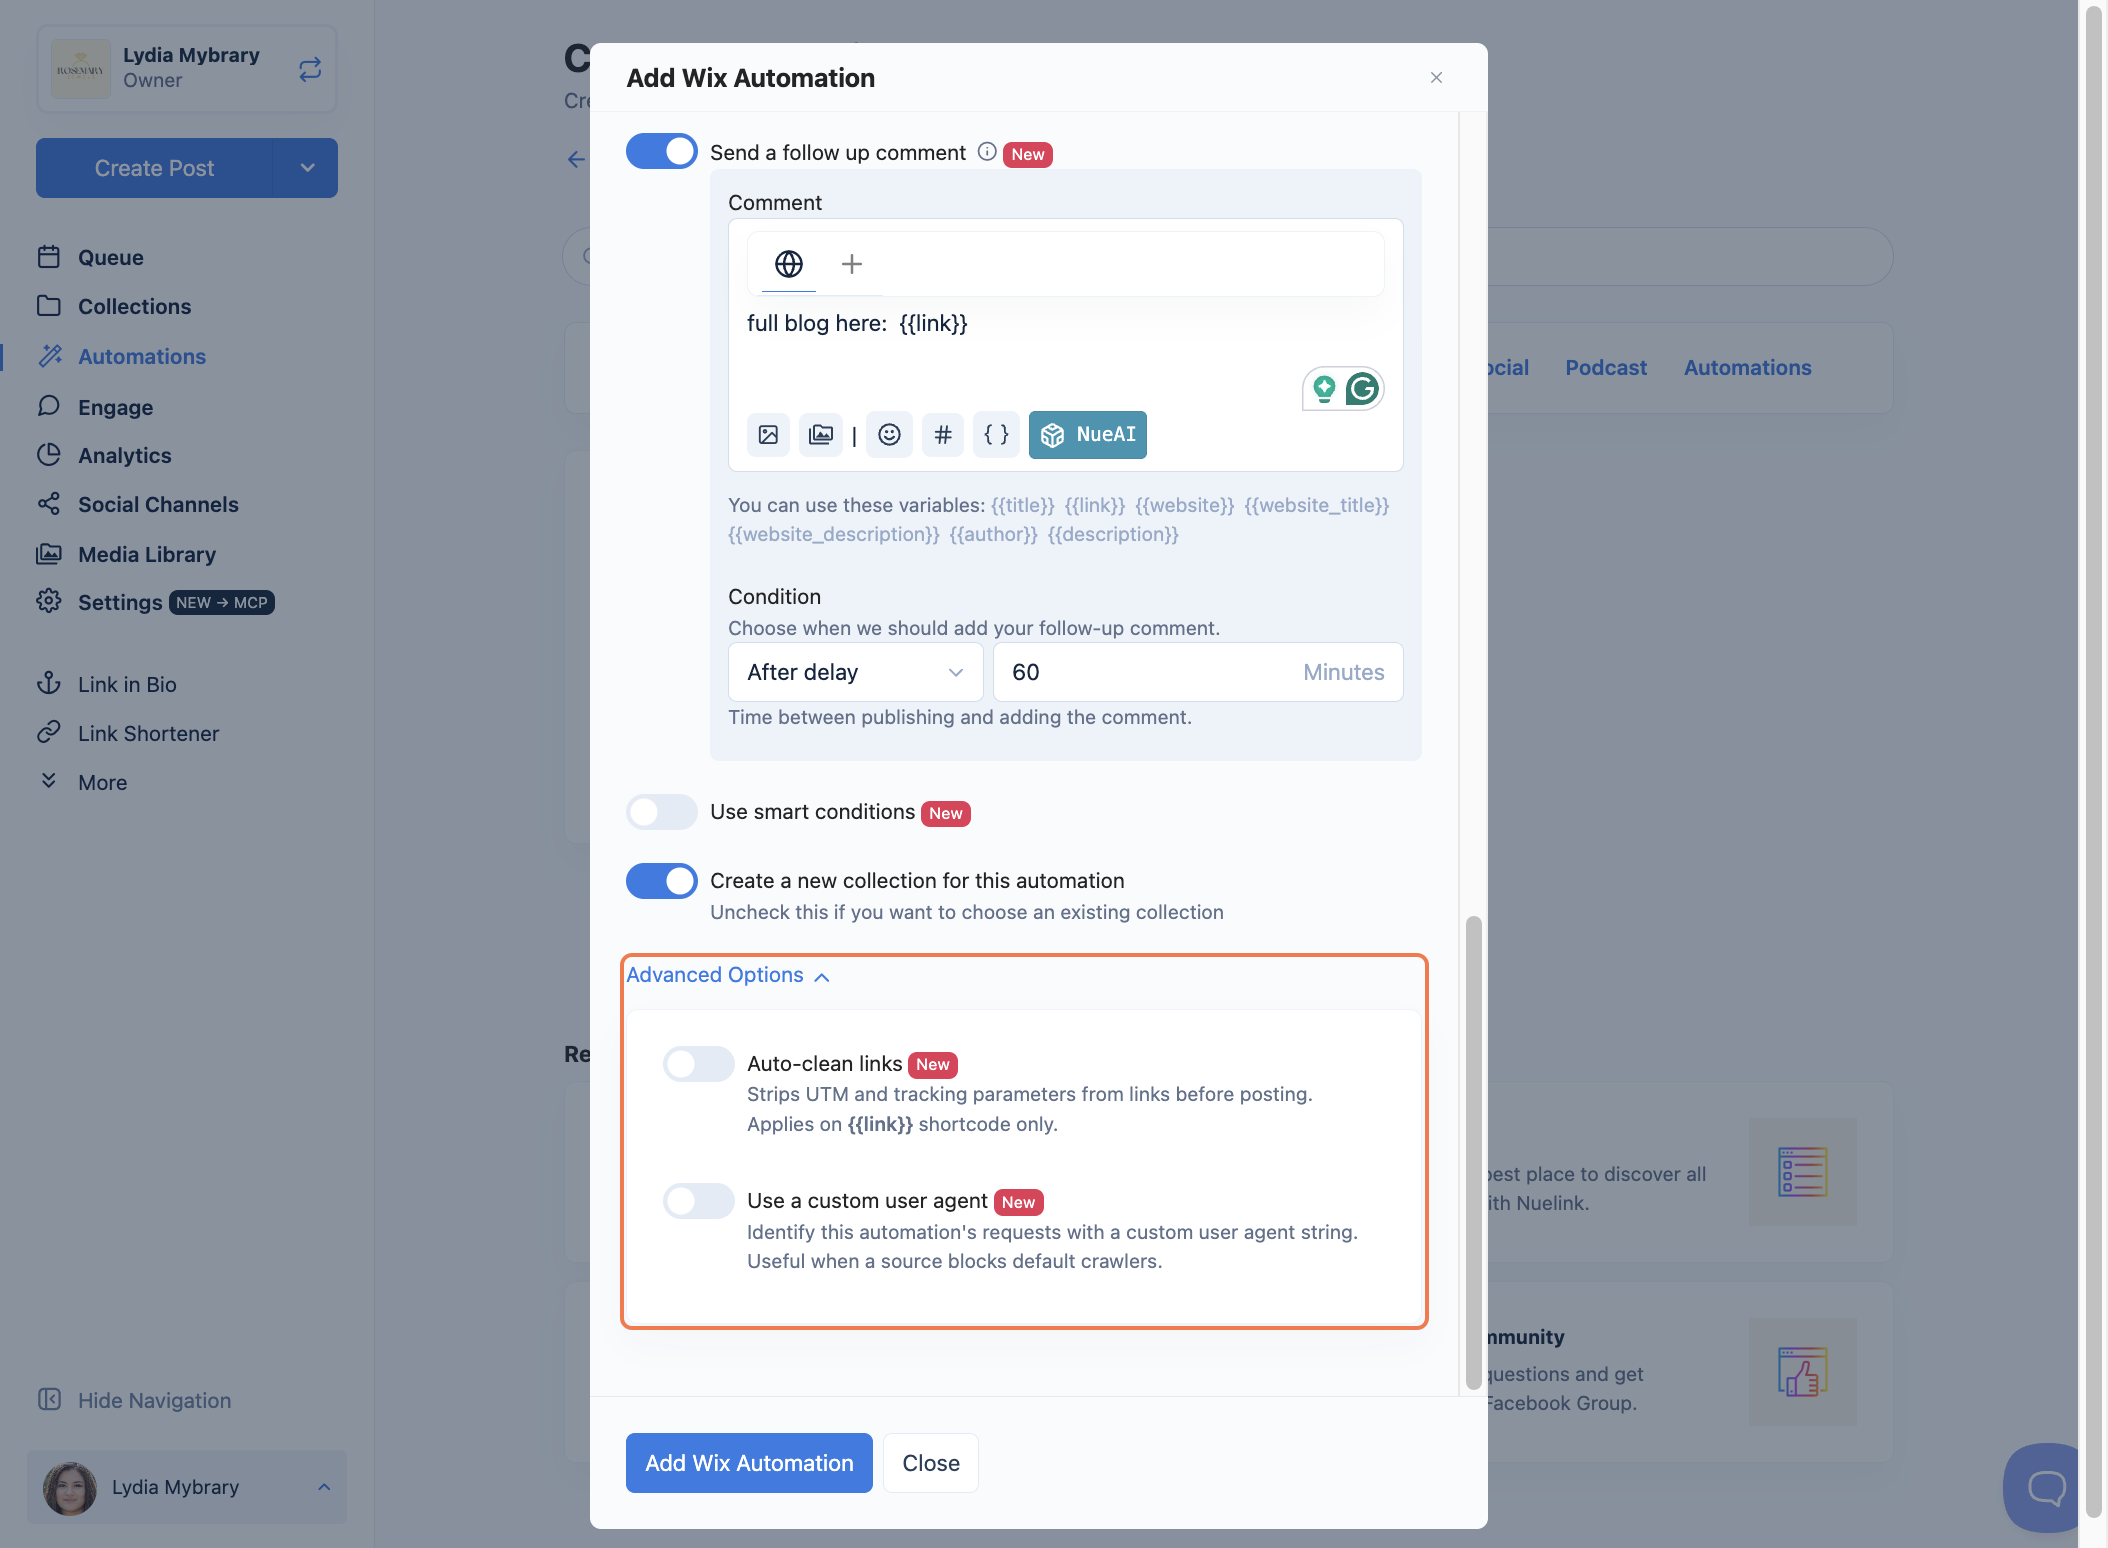Click the checklist thumbnail in resources card
This screenshot has width=2108, height=1548.
pos(1802,1172)
